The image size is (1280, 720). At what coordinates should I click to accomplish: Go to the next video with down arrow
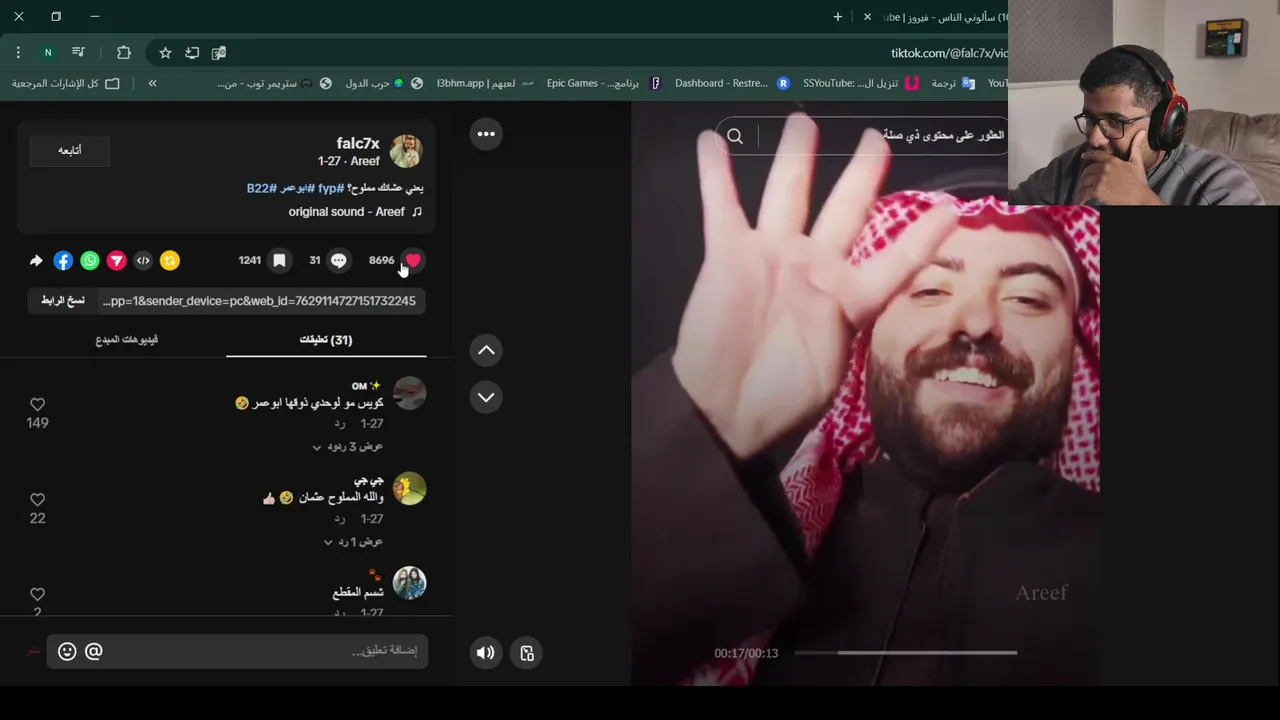(486, 397)
